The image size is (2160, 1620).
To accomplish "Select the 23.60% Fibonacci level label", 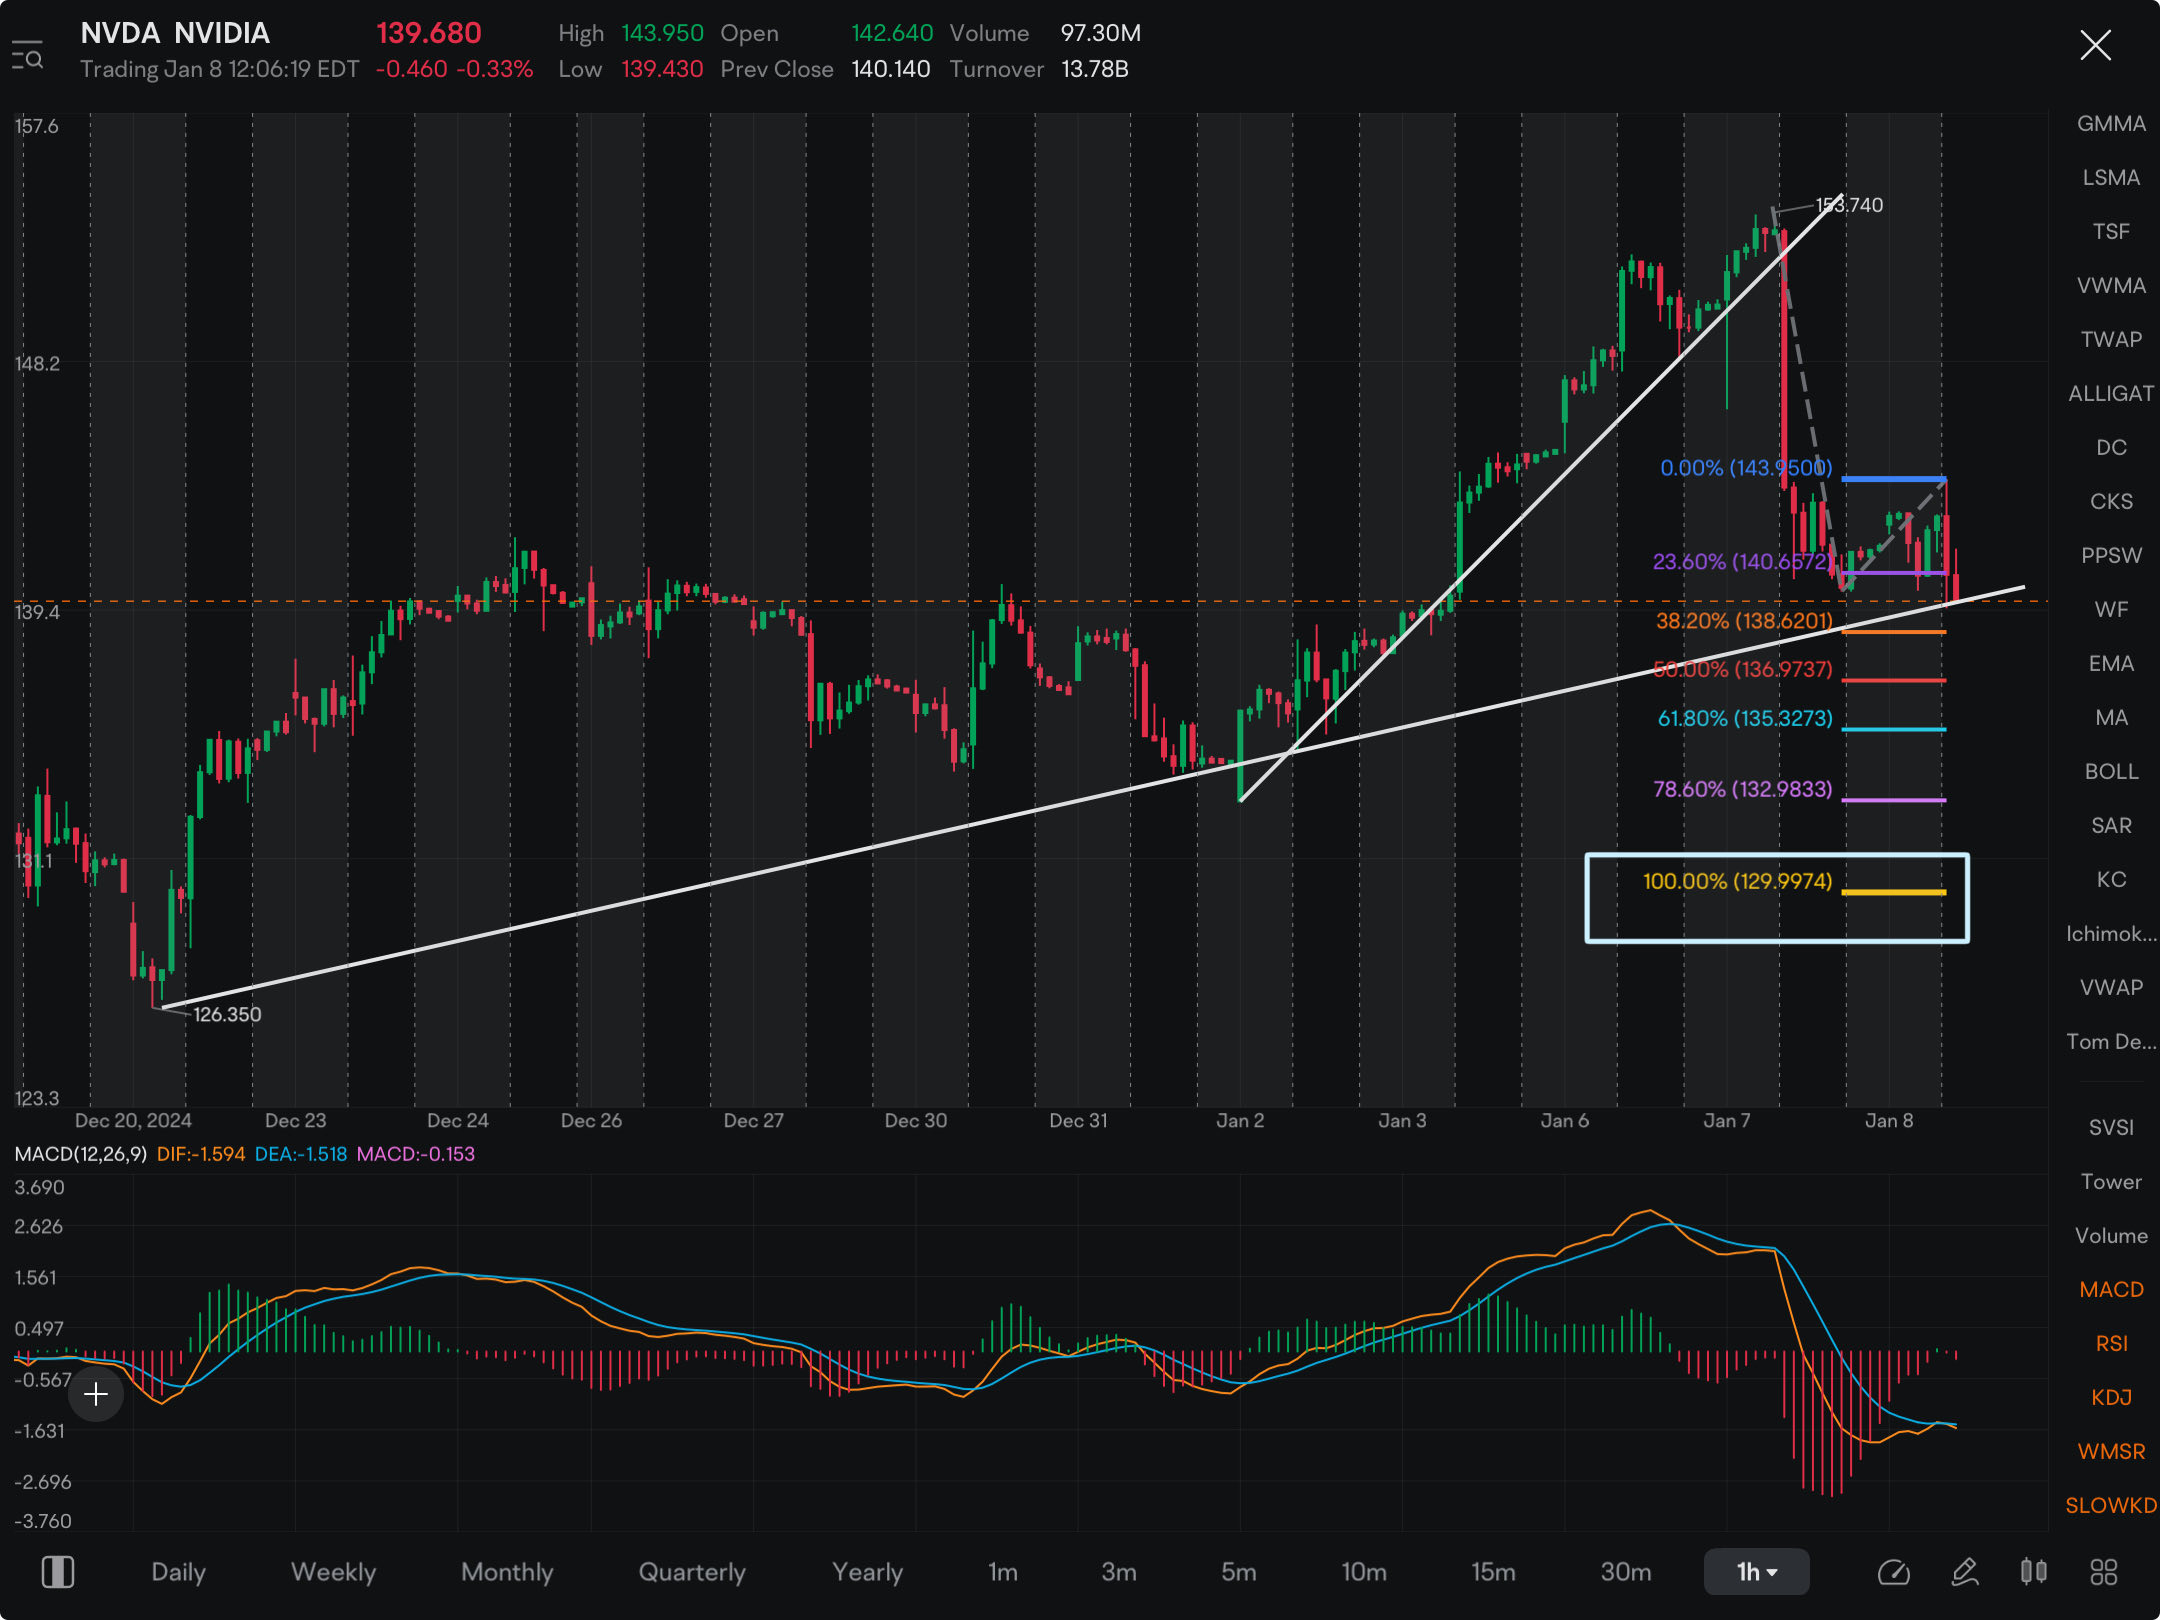I will (1743, 562).
